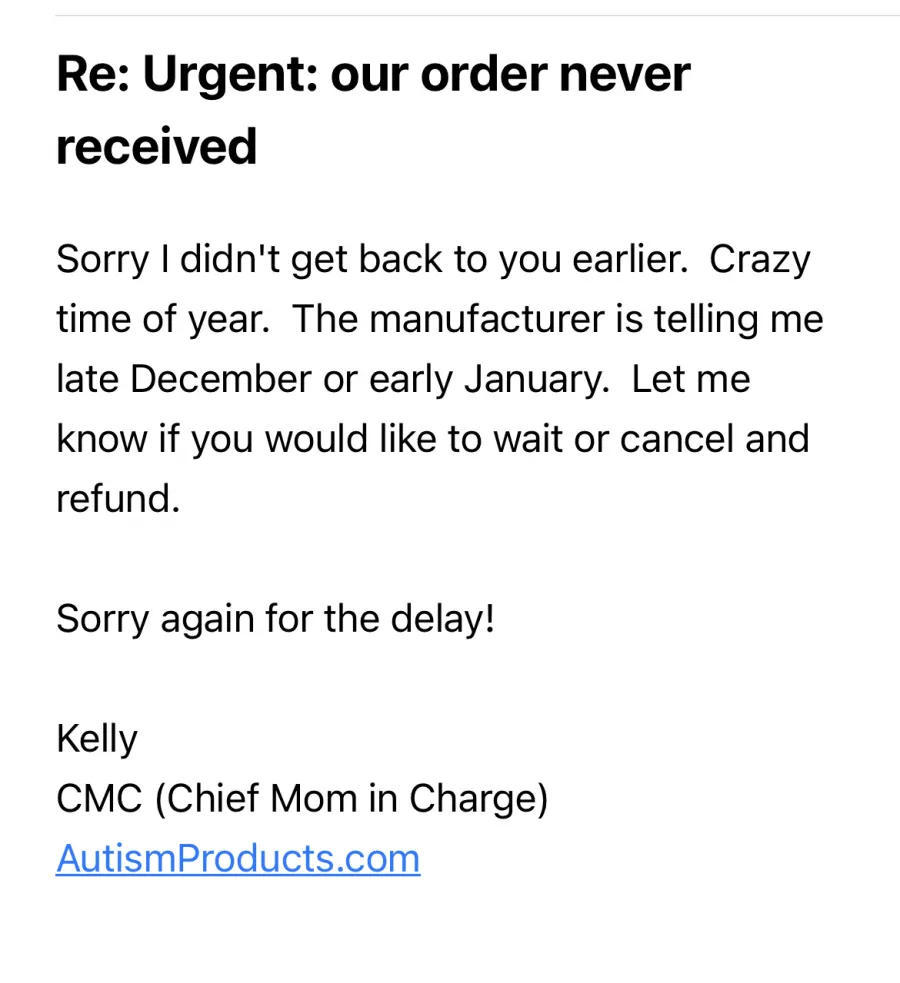Open the AutismProducts.com link
900x983 pixels.
[238, 859]
